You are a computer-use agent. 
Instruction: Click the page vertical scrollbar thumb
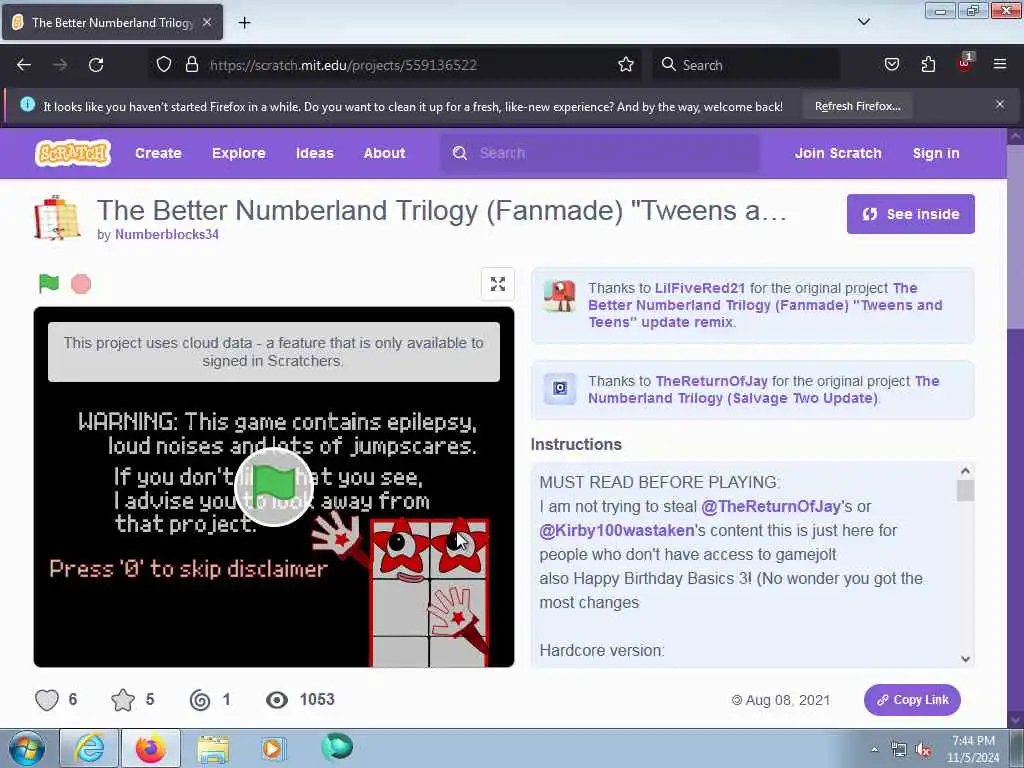click(x=1016, y=236)
